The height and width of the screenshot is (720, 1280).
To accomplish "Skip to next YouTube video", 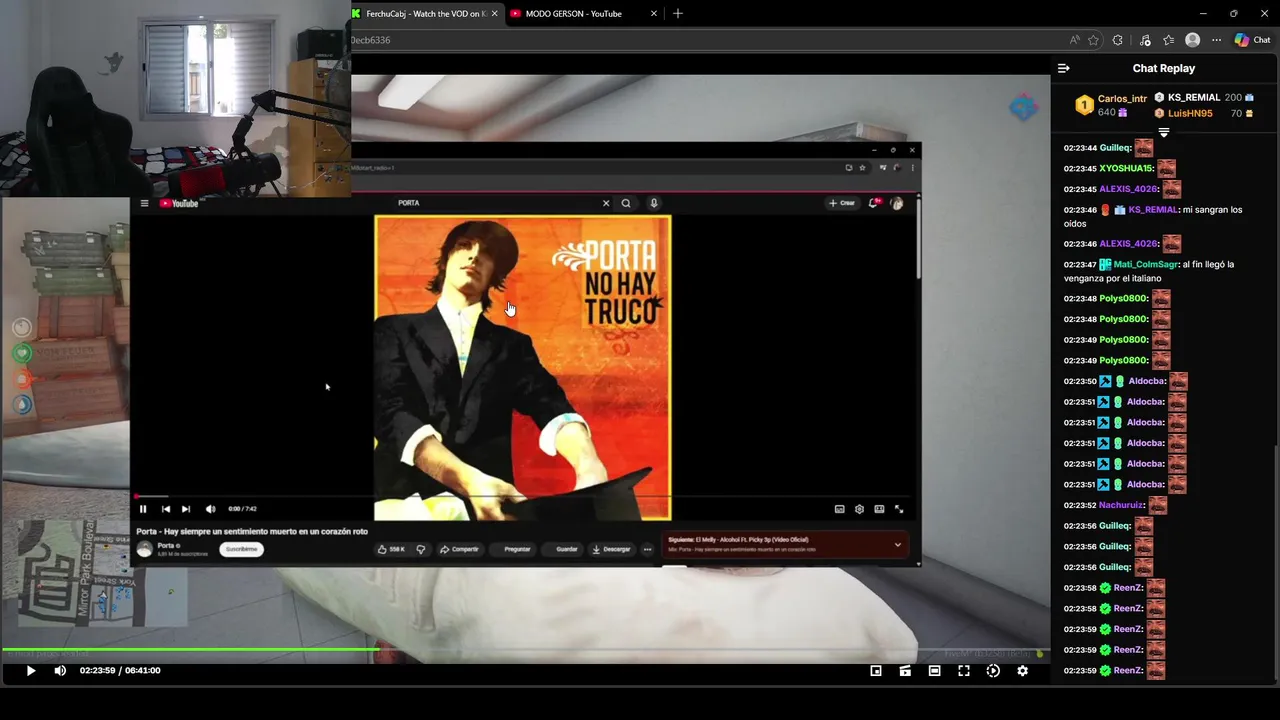I will [x=186, y=509].
